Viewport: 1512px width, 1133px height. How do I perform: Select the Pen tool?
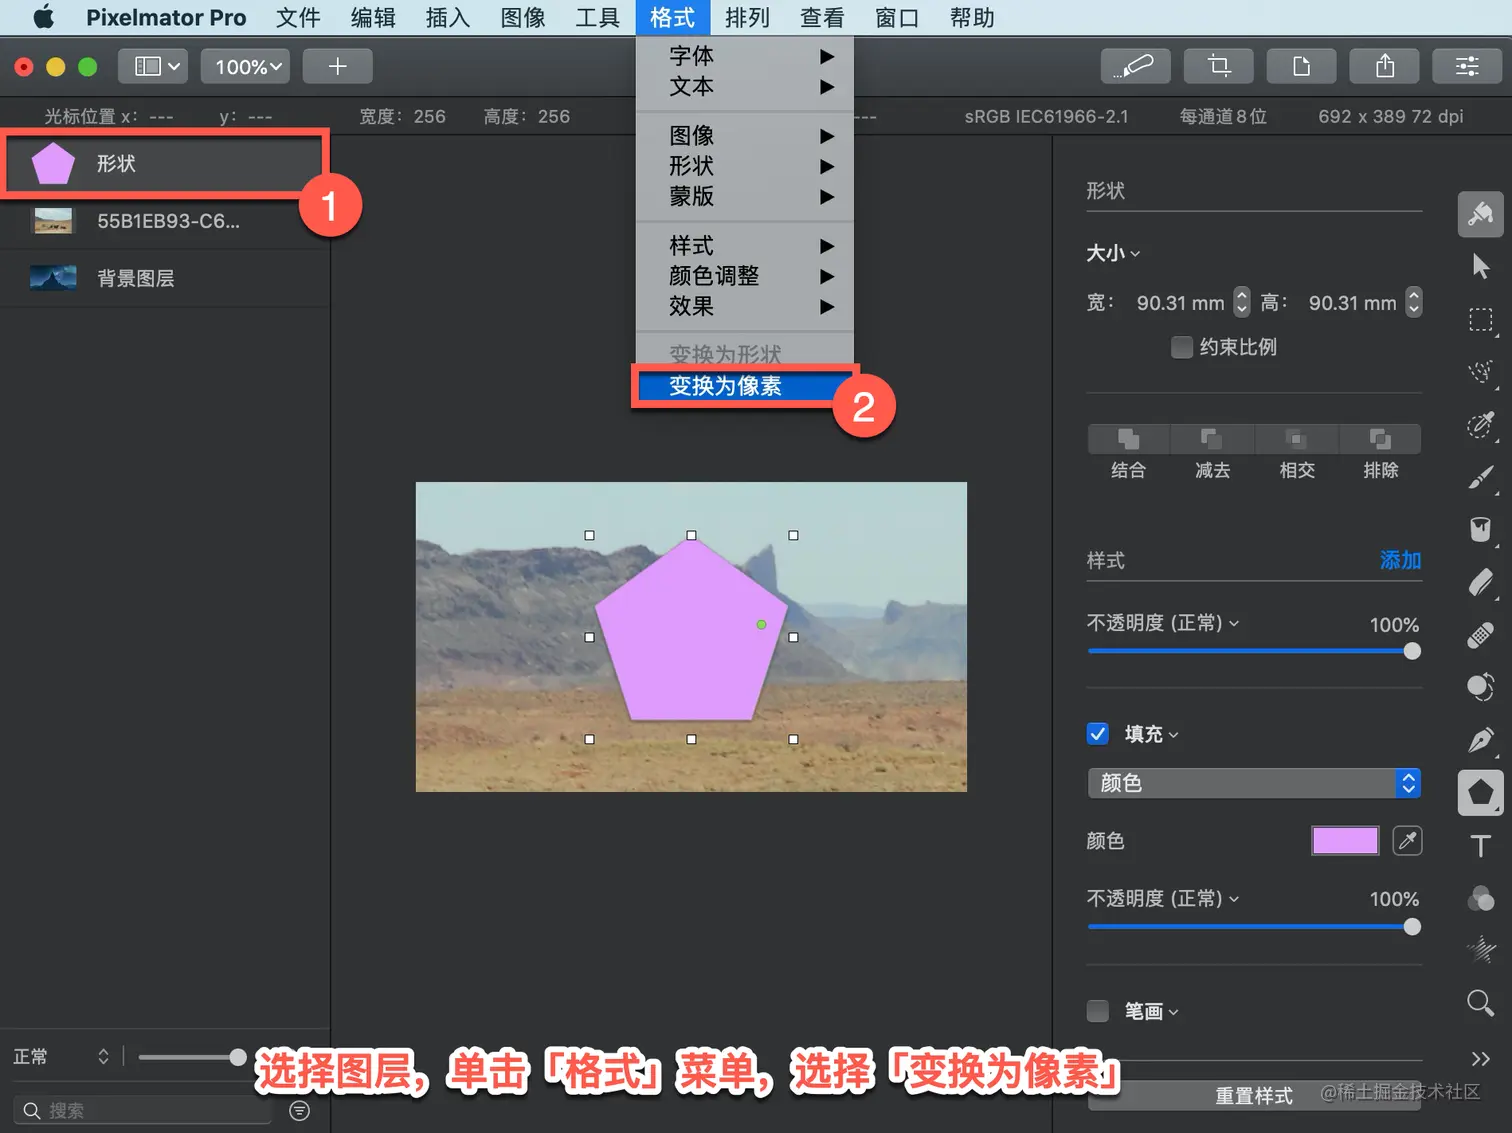(1480, 740)
